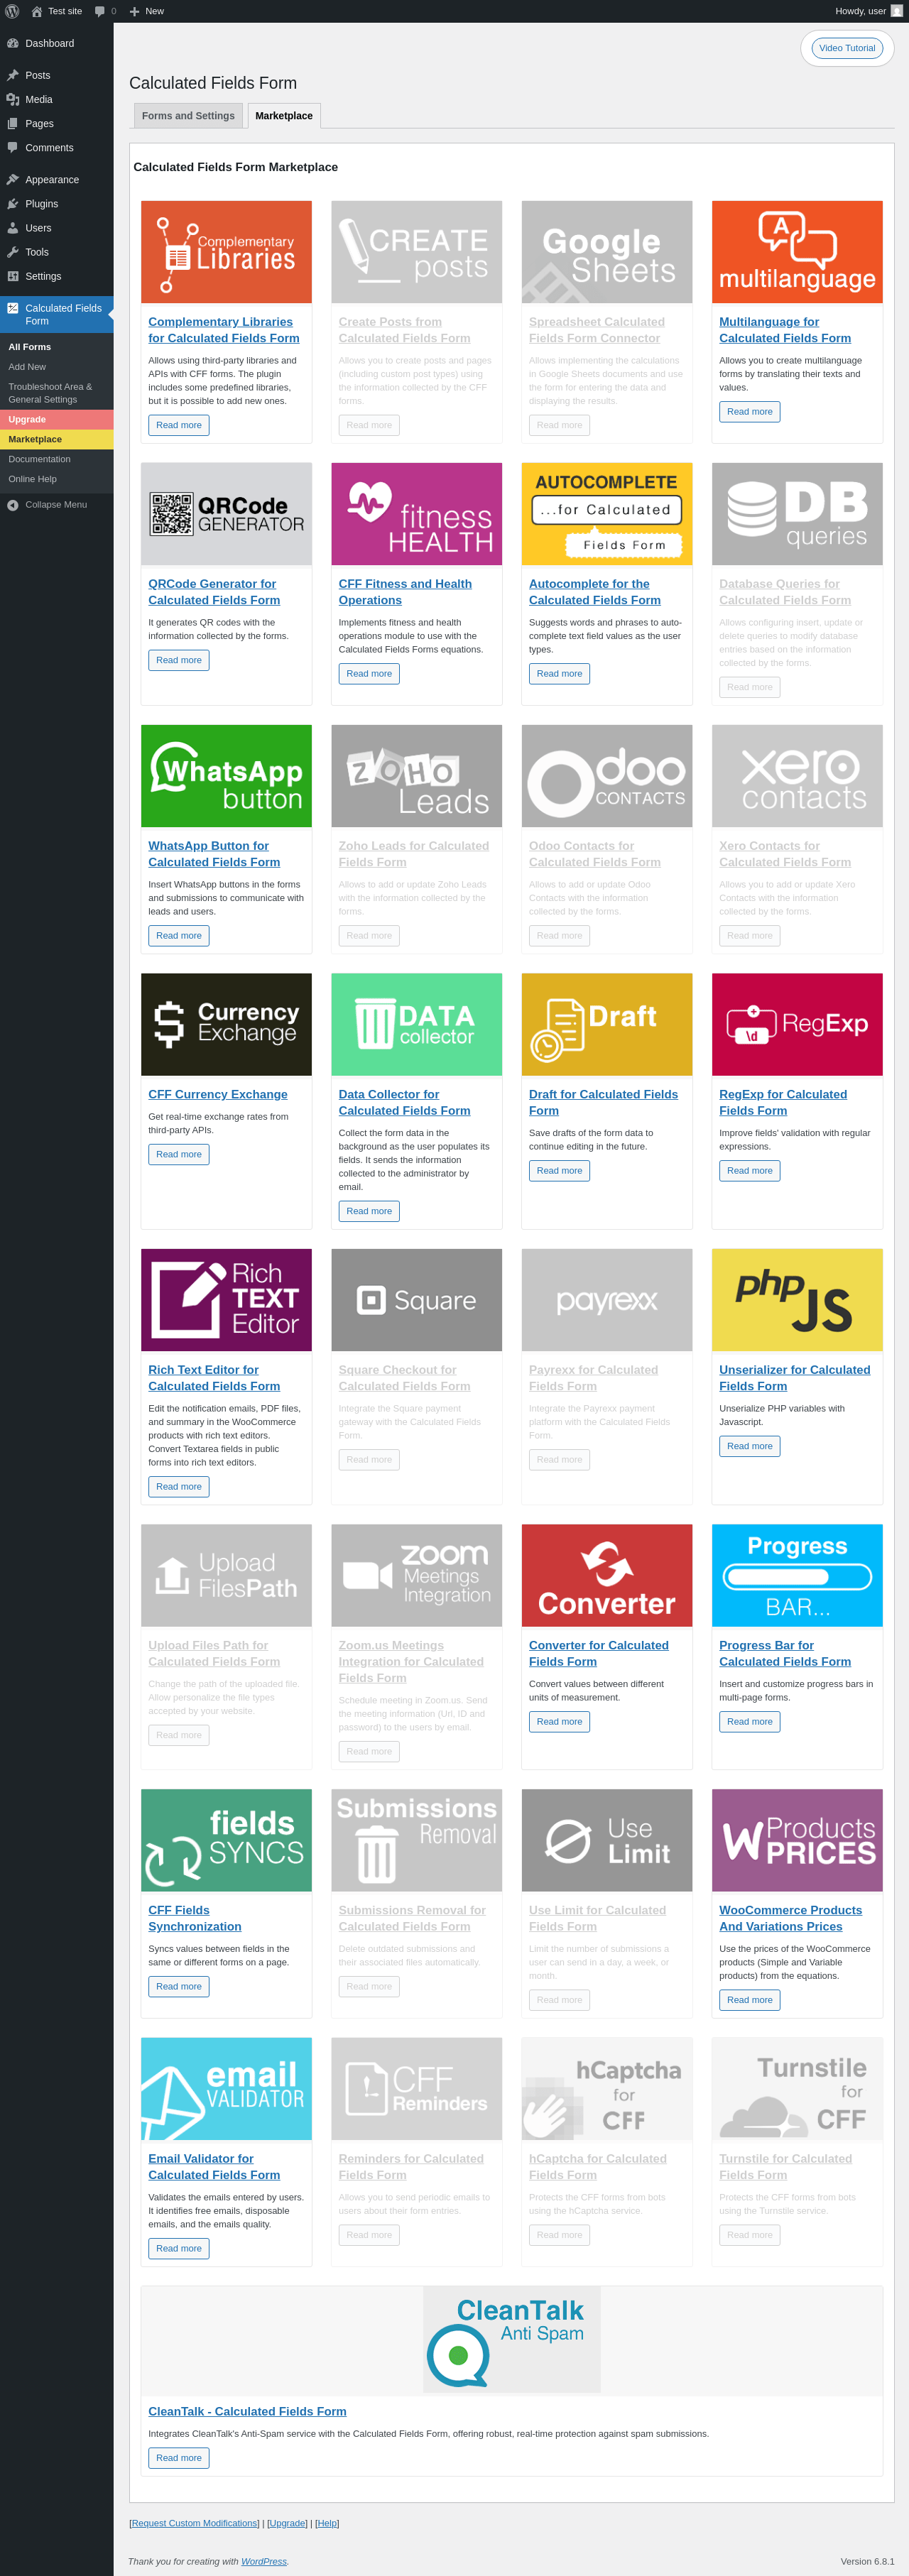
Task: Click the footer Upgrade link
Action: pyautogui.click(x=287, y=2523)
